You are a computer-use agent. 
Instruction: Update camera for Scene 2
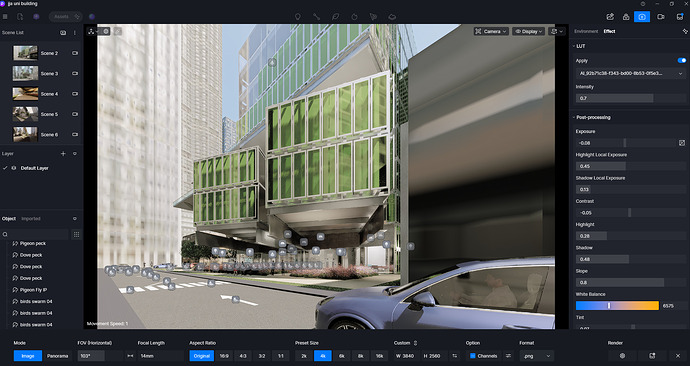point(75,53)
